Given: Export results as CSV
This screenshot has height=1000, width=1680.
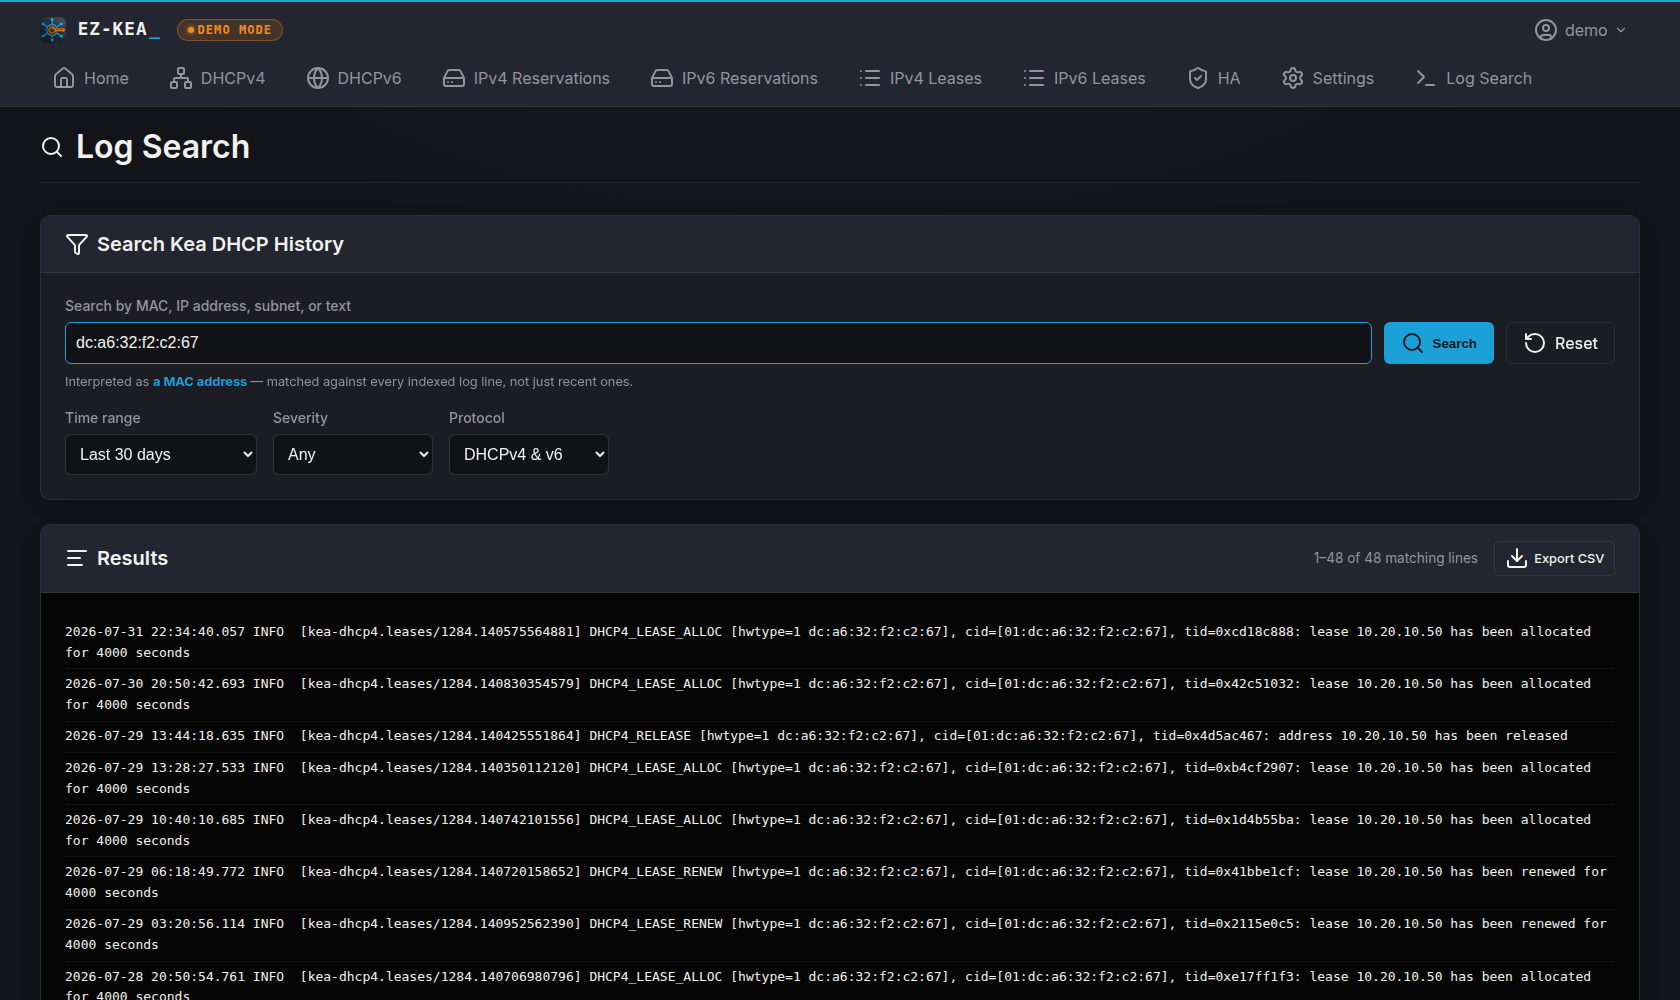Looking at the screenshot, I should point(1554,558).
